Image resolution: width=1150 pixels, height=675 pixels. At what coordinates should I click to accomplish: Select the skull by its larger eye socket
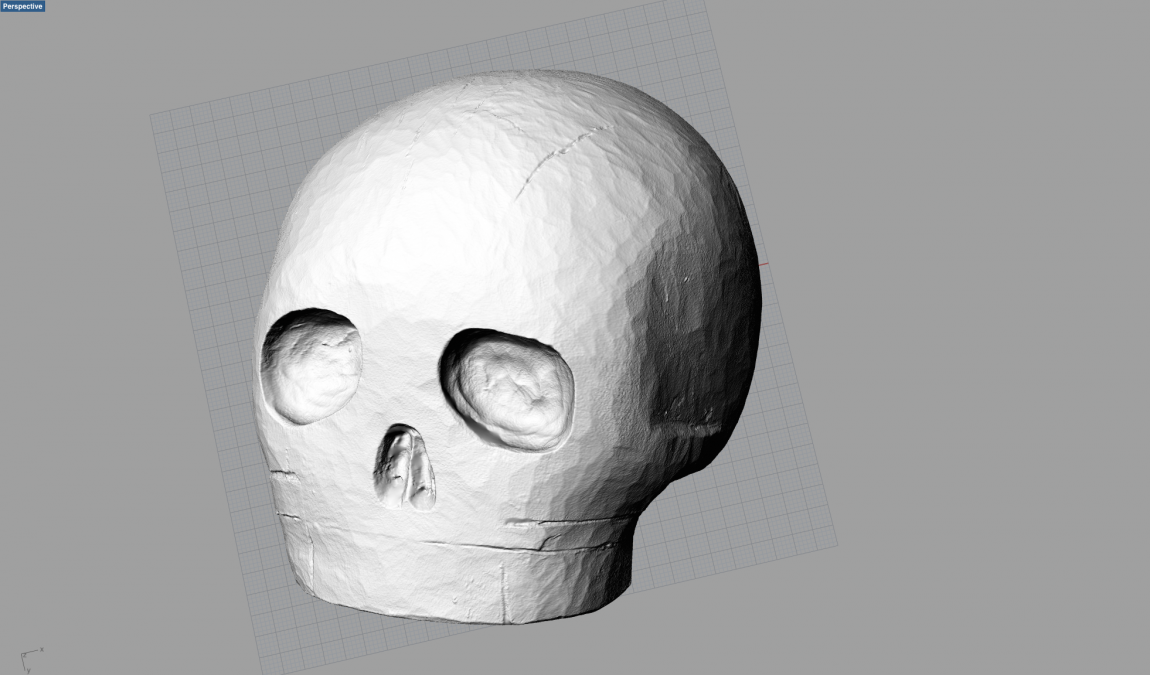[510, 388]
